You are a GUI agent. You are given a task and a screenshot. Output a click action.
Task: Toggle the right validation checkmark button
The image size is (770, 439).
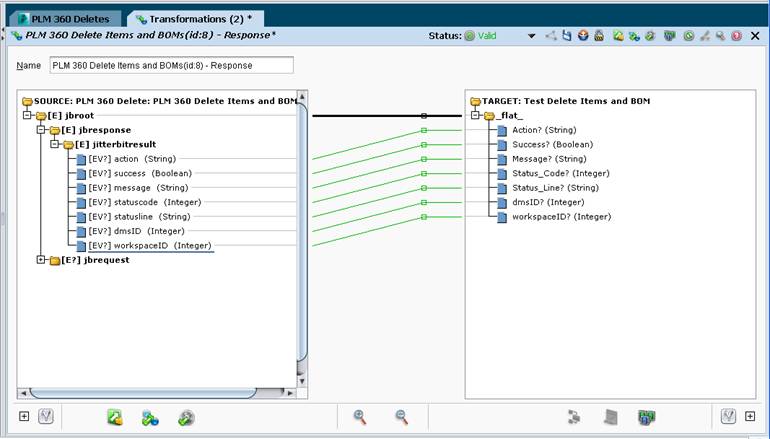tap(728, 416)
